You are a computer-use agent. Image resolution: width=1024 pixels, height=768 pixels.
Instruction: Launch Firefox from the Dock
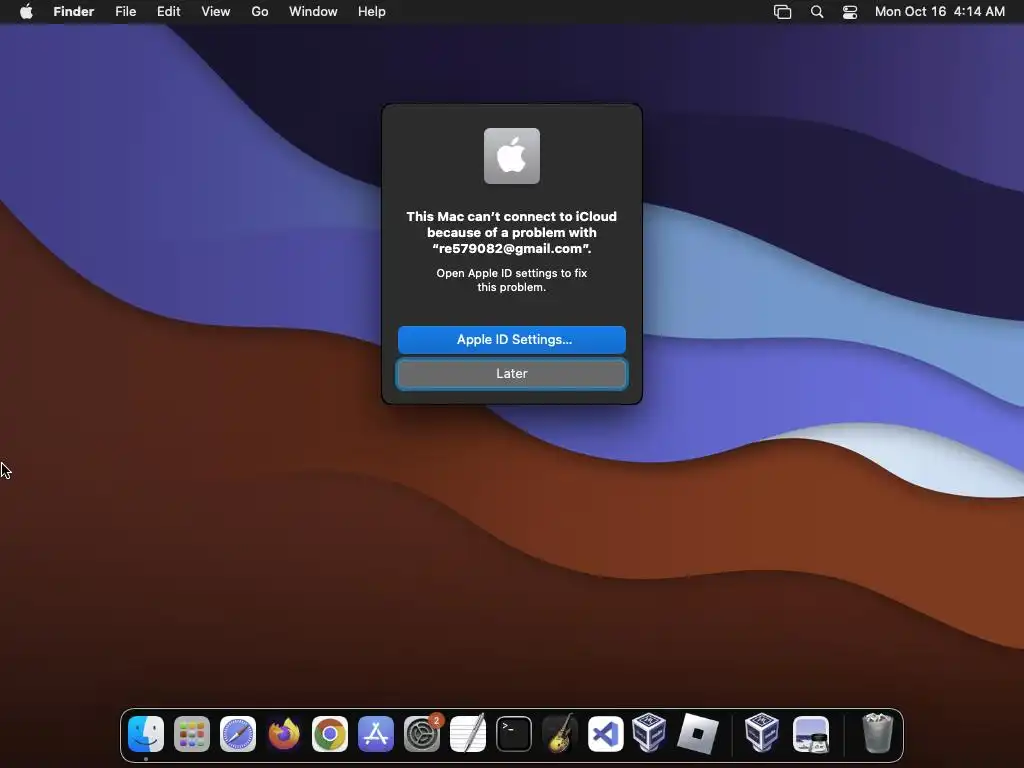[x=284, y=734]
